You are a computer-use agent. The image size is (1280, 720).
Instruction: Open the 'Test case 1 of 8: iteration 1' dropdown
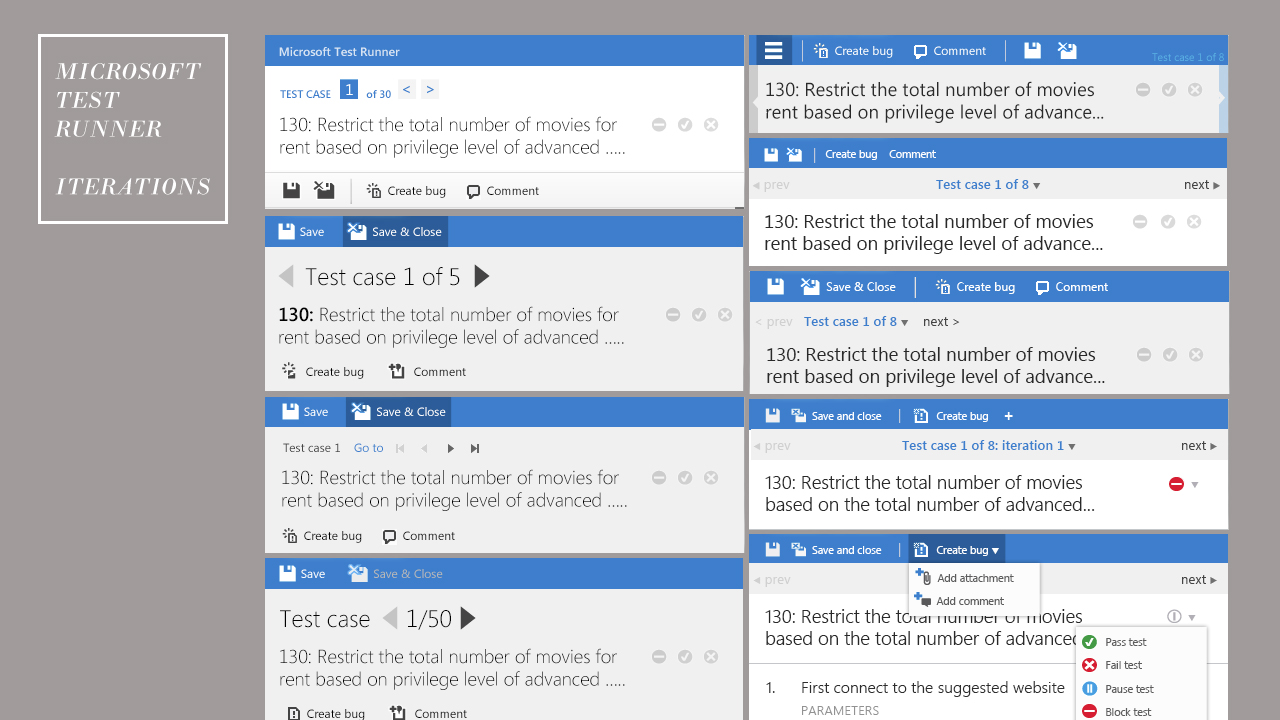[x=989, y=446]
